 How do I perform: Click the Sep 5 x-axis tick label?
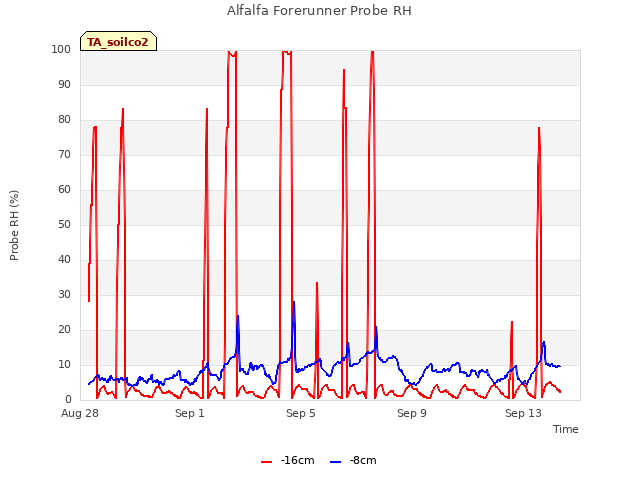tap(301, 413)
